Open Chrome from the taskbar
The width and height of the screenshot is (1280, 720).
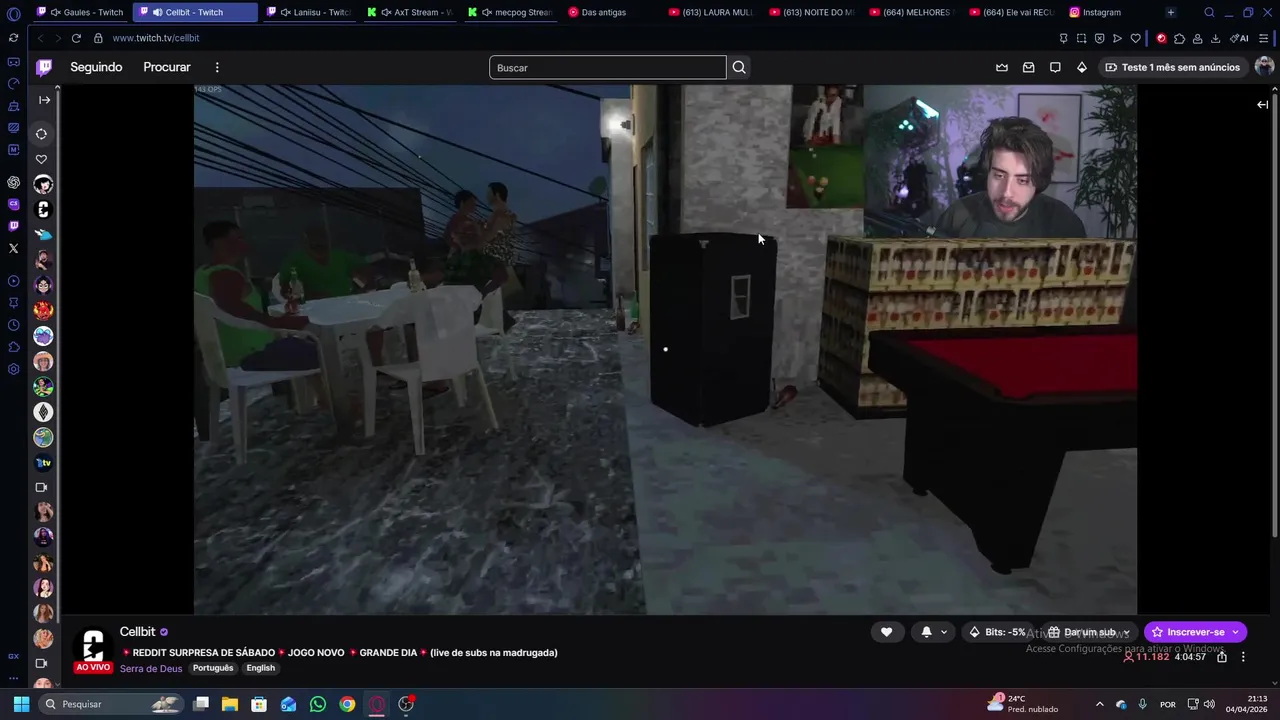click(347, 704)
